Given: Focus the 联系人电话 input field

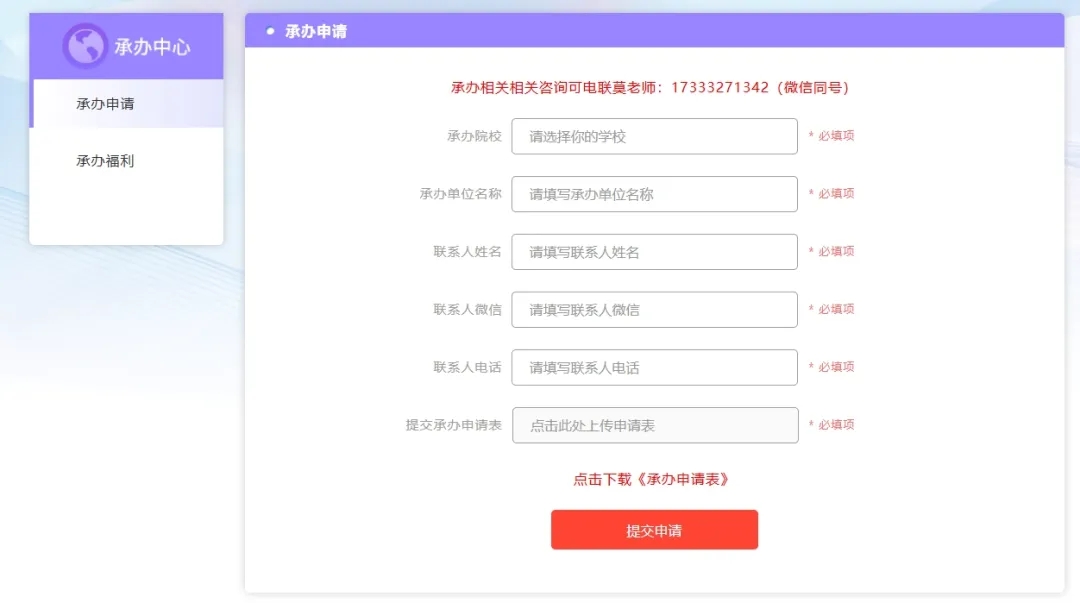Looking at the screenshot, I should 654,368.
